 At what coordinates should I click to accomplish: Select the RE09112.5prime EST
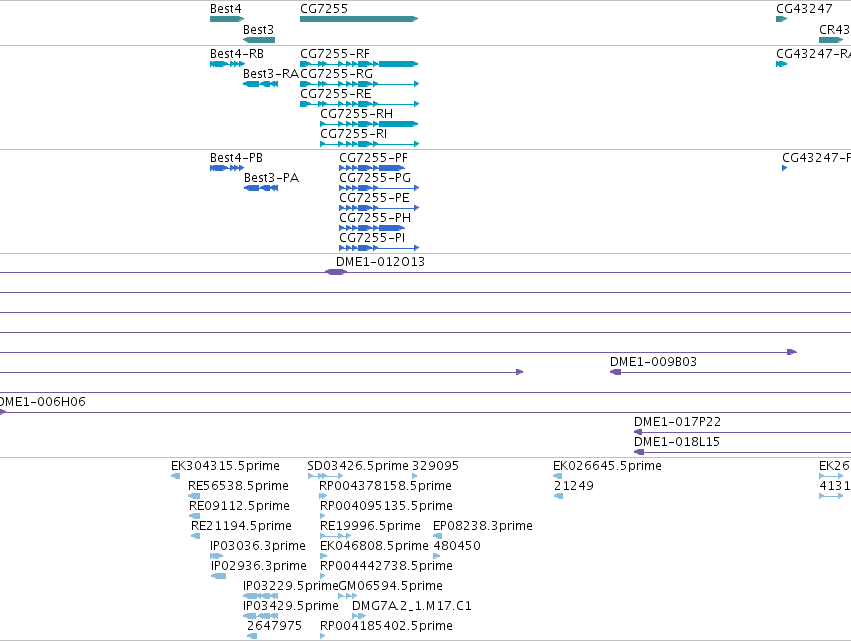click(194, 516)
